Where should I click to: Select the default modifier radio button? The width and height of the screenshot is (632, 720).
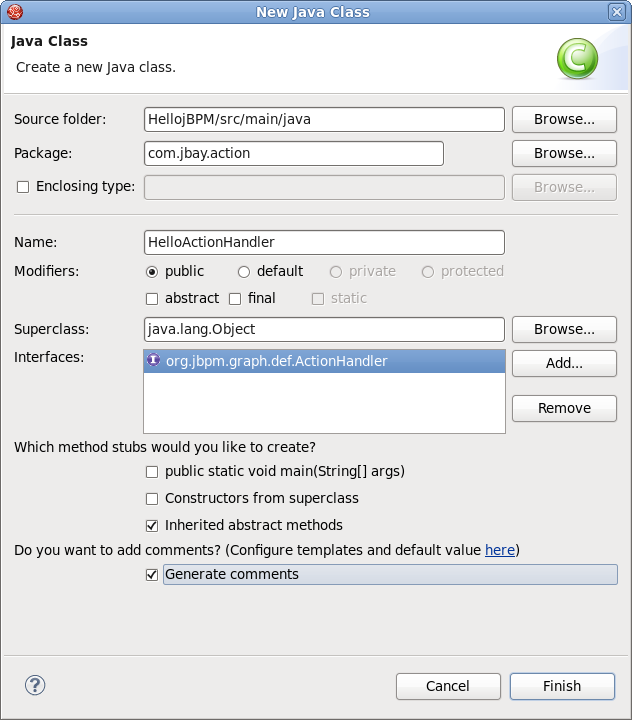click(x=244, y=272)
